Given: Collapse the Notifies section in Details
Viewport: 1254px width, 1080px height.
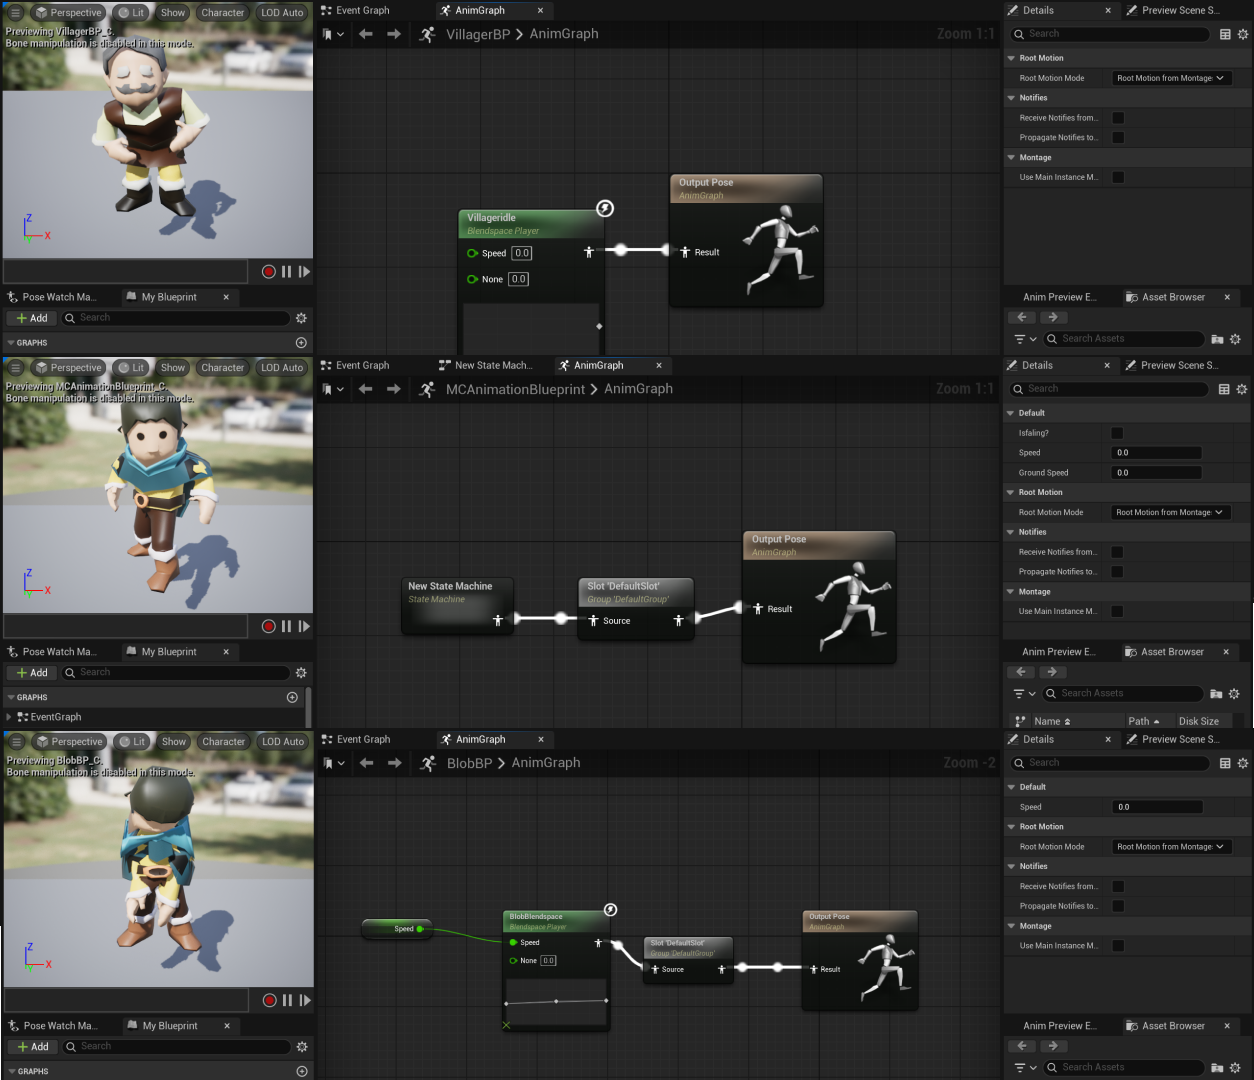Looking at the screenshot, I should (1011, 97).
